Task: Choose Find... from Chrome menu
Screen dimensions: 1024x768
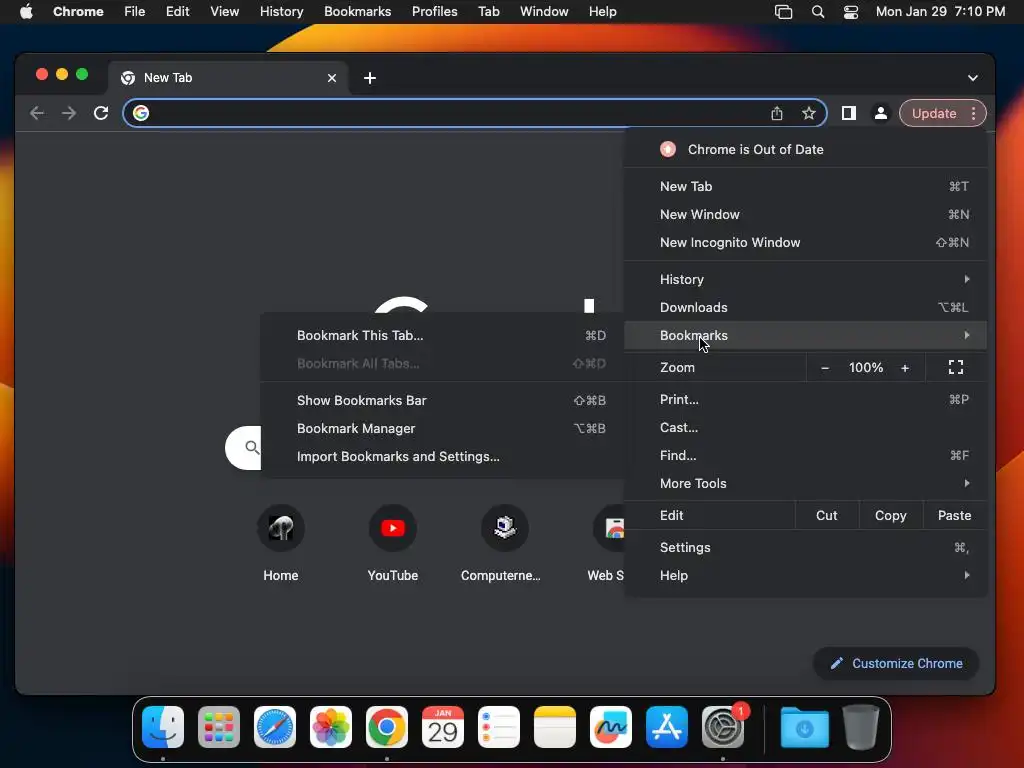Action: (x=806, y=456)
